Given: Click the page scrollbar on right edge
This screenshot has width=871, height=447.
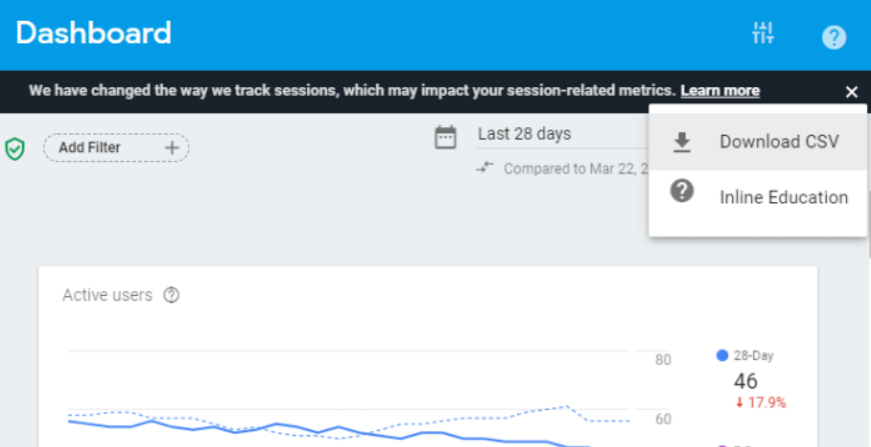Looking at the screenshot, I should pyautogui.click(x=869, y=224).
